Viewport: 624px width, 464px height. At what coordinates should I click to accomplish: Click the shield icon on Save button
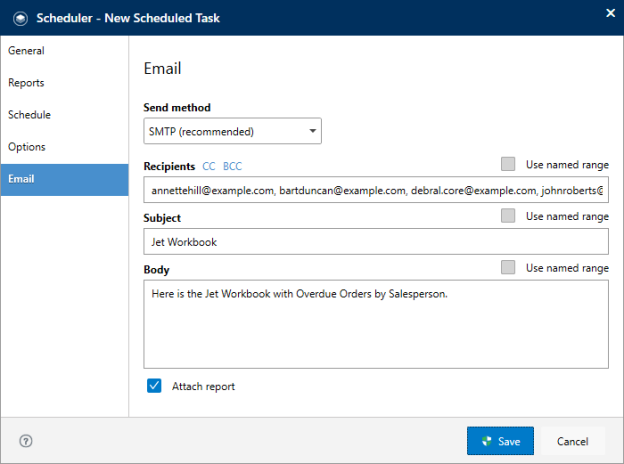coord(486,441)
